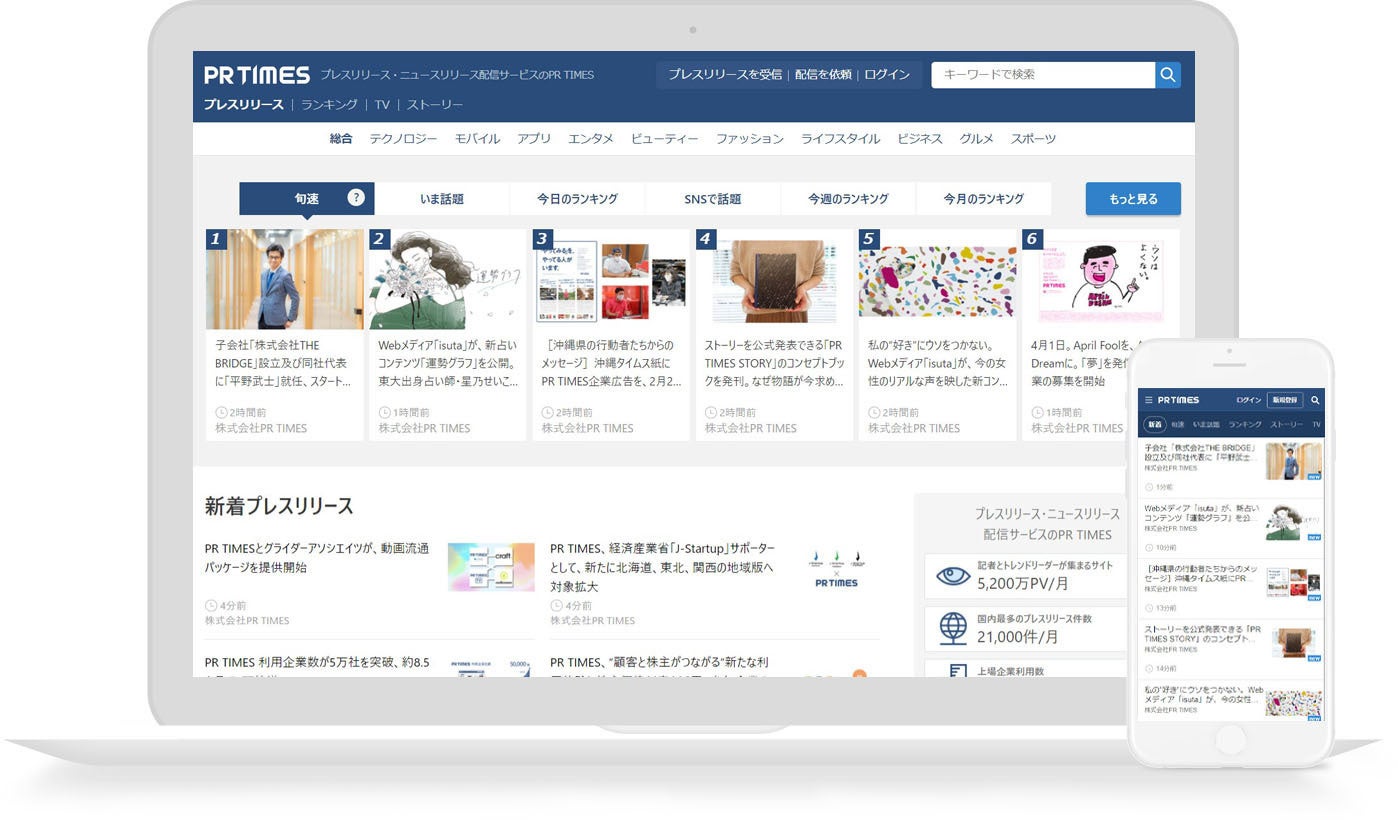The height and width of the screenshot is (820, 1398).
Task: Select the テクノロジー category
Action: (403, 139)
